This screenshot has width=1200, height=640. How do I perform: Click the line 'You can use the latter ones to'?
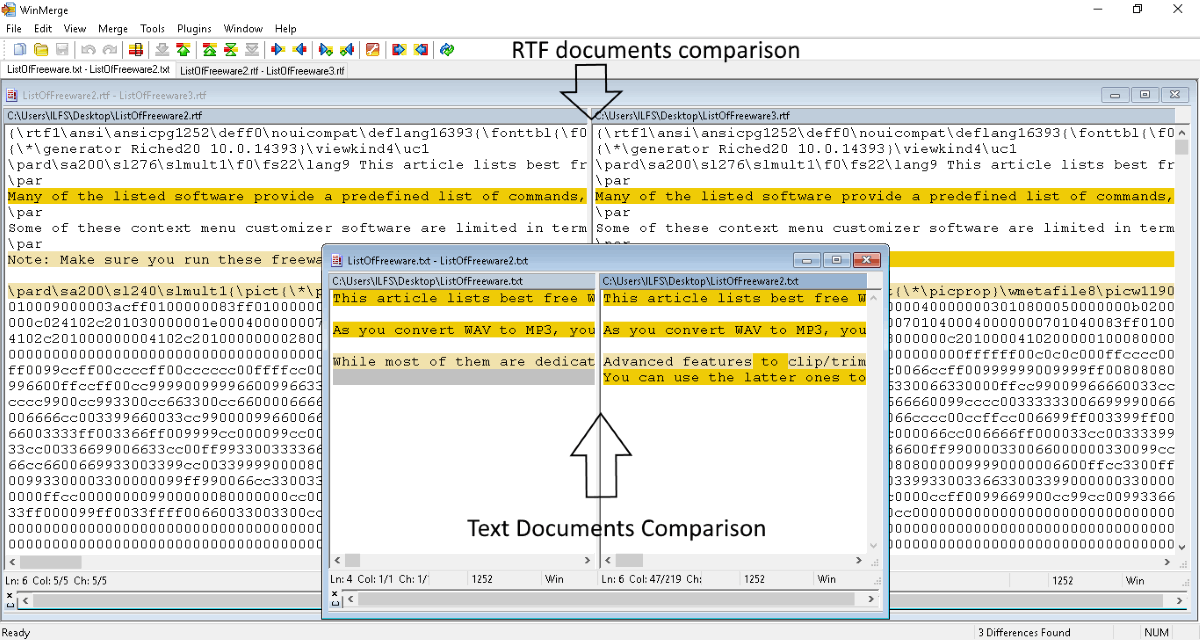pos(735,378)
